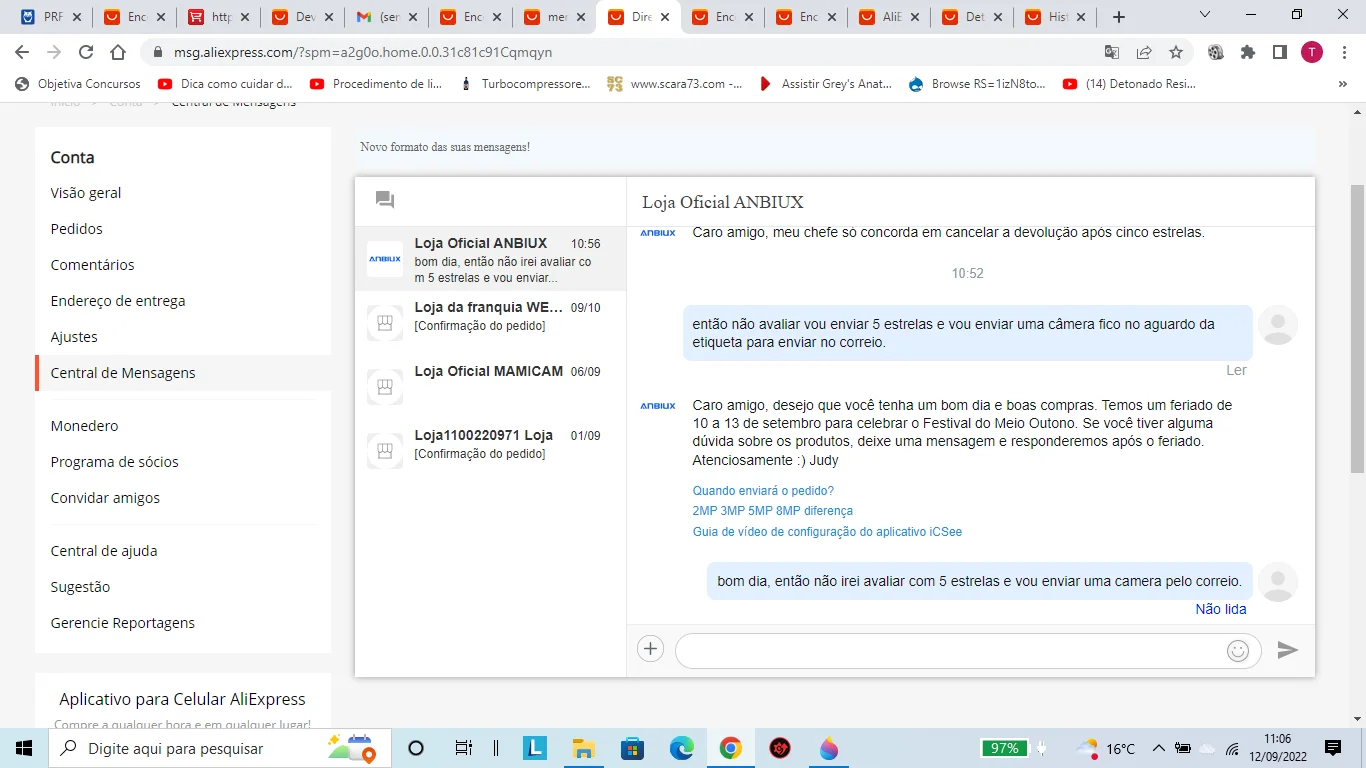Open the taskbar clock showing 11:06

click(1277, 748)
